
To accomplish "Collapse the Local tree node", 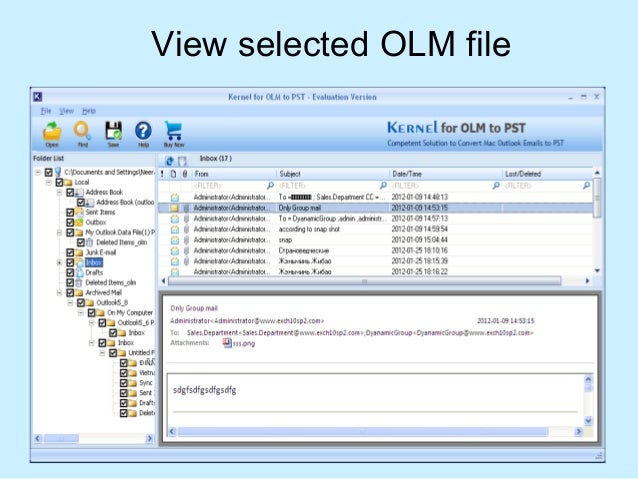I will [x=49, y=182].
